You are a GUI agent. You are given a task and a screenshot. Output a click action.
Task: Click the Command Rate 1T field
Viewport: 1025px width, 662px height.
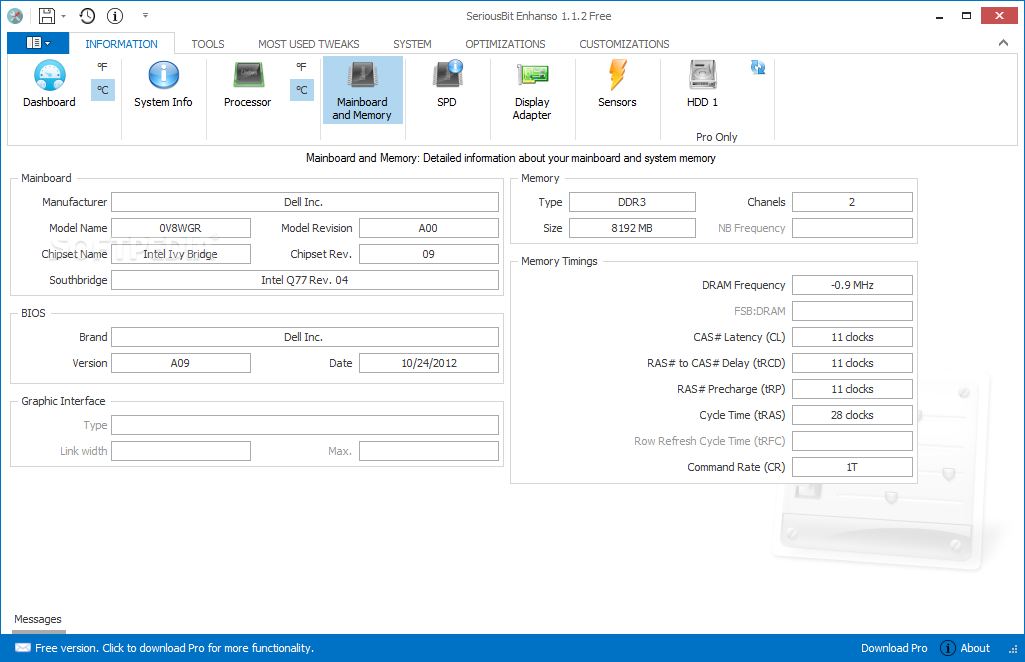click(x=852, y=467)
